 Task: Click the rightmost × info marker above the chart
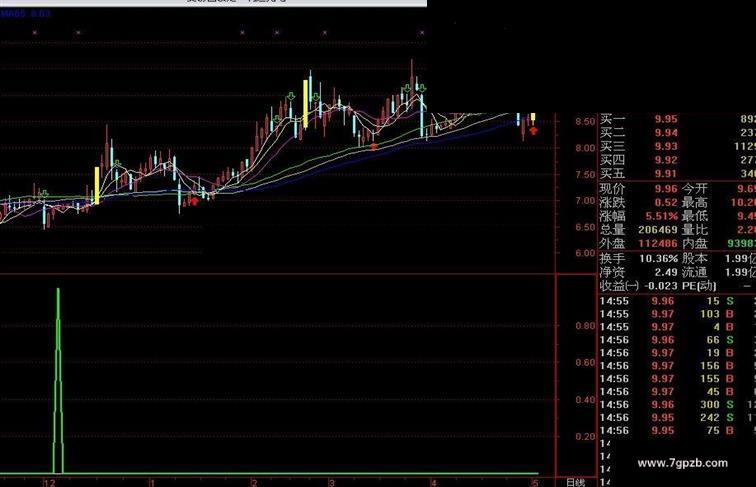click(422, 33)
